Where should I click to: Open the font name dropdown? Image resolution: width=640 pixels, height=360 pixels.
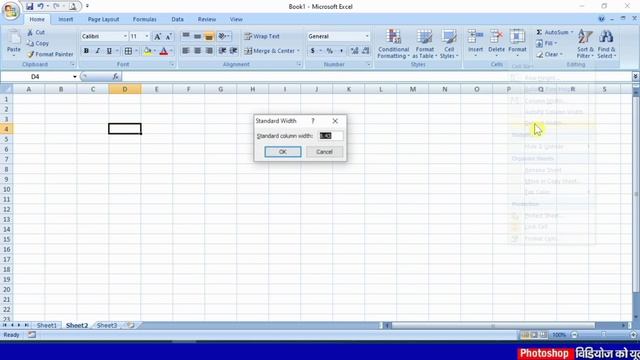tap(125, 36)
